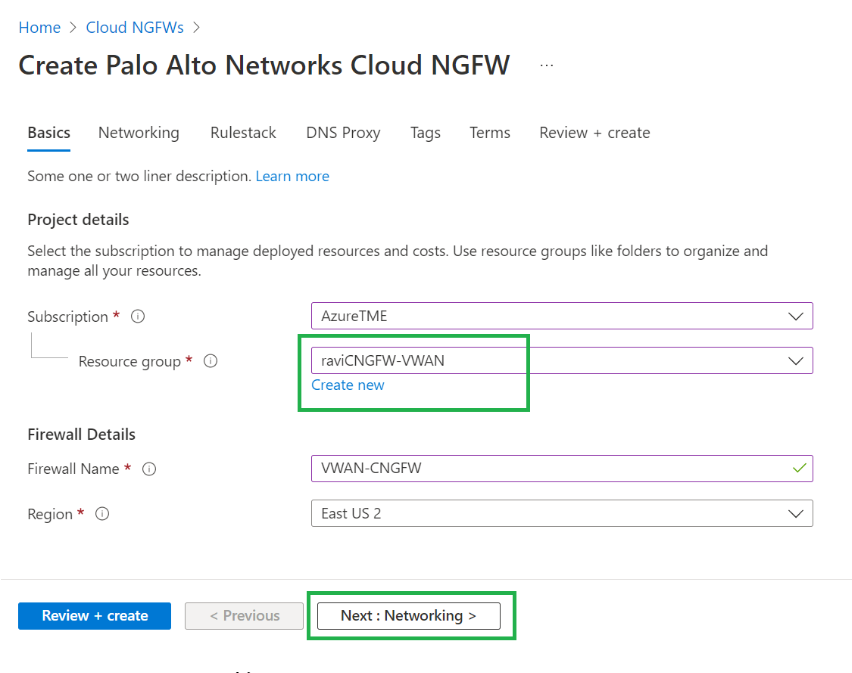The width and height of the screenshot is (852, 673).
Task: Click the Next : Networking button
Action: click(408, 616)
